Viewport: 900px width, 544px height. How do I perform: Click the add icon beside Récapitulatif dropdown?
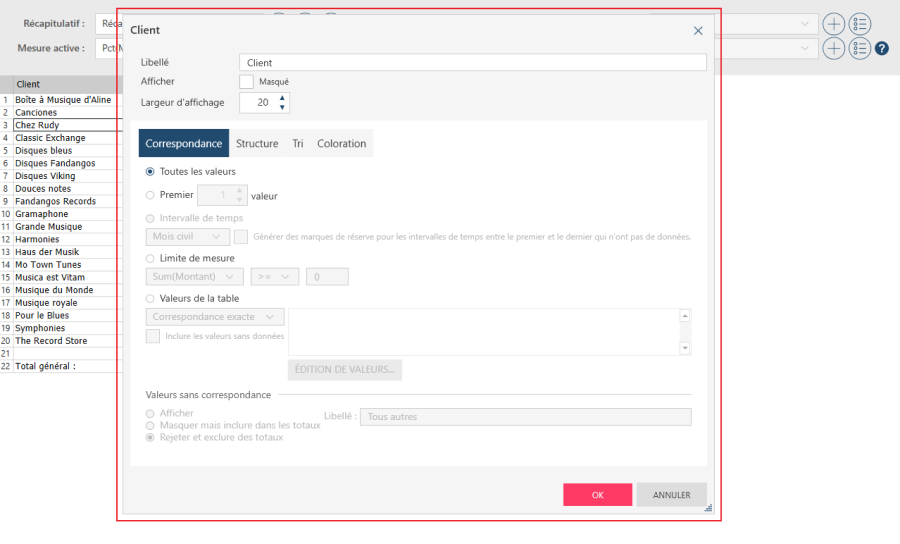pos(833,24)
